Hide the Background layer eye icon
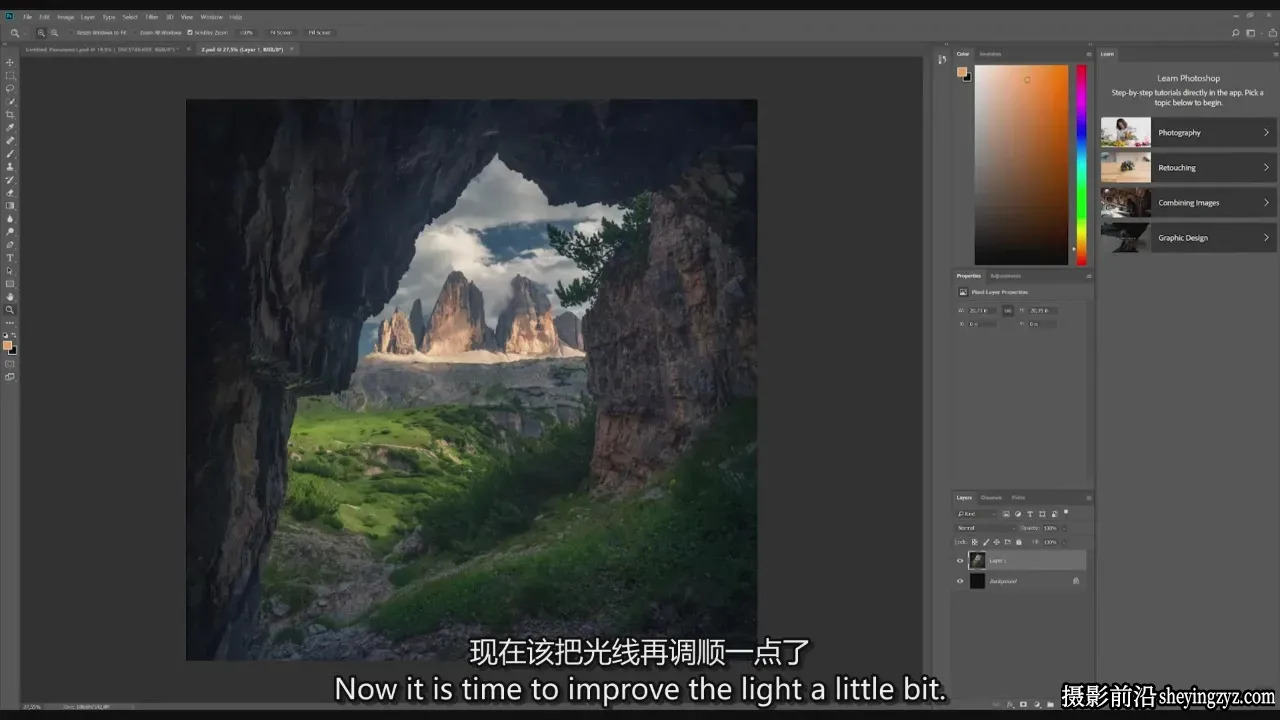The width and height of the screenshot is (1280, 720). click(960, 581)
